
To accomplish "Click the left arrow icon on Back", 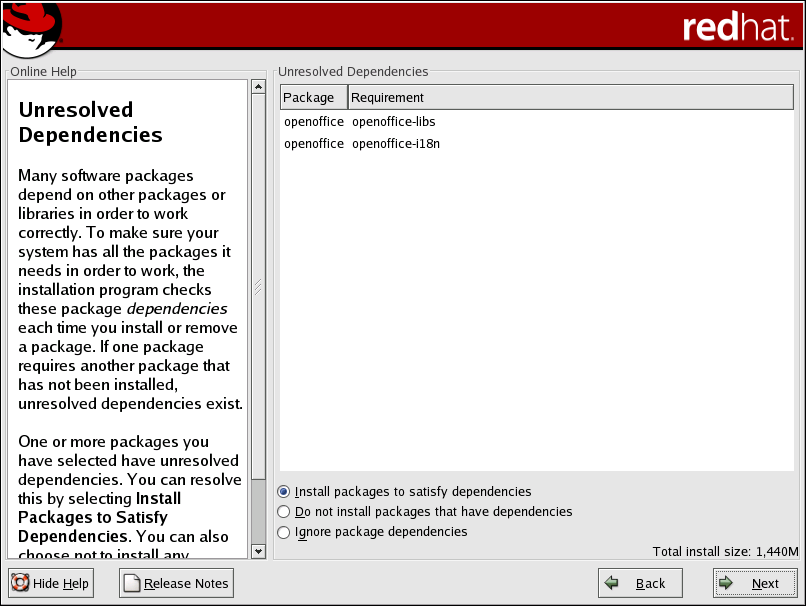I will click(x=612, y=583).
